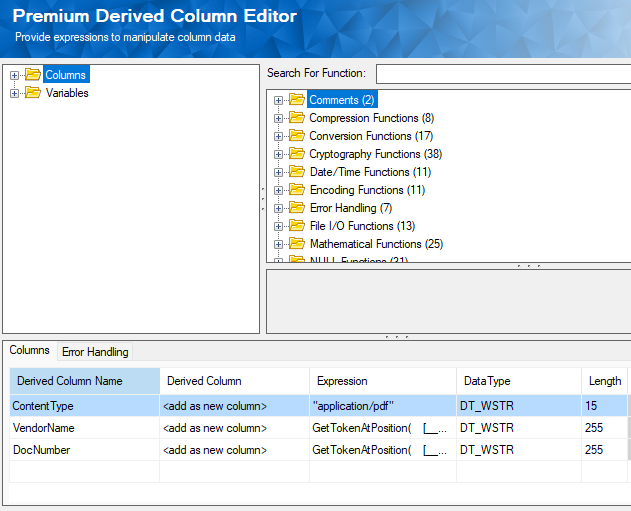Screen dimensions: 631x511
Task: Click the Error Handling folder icon in function tree
Action: pyautogui.click(x=297, y=208)
